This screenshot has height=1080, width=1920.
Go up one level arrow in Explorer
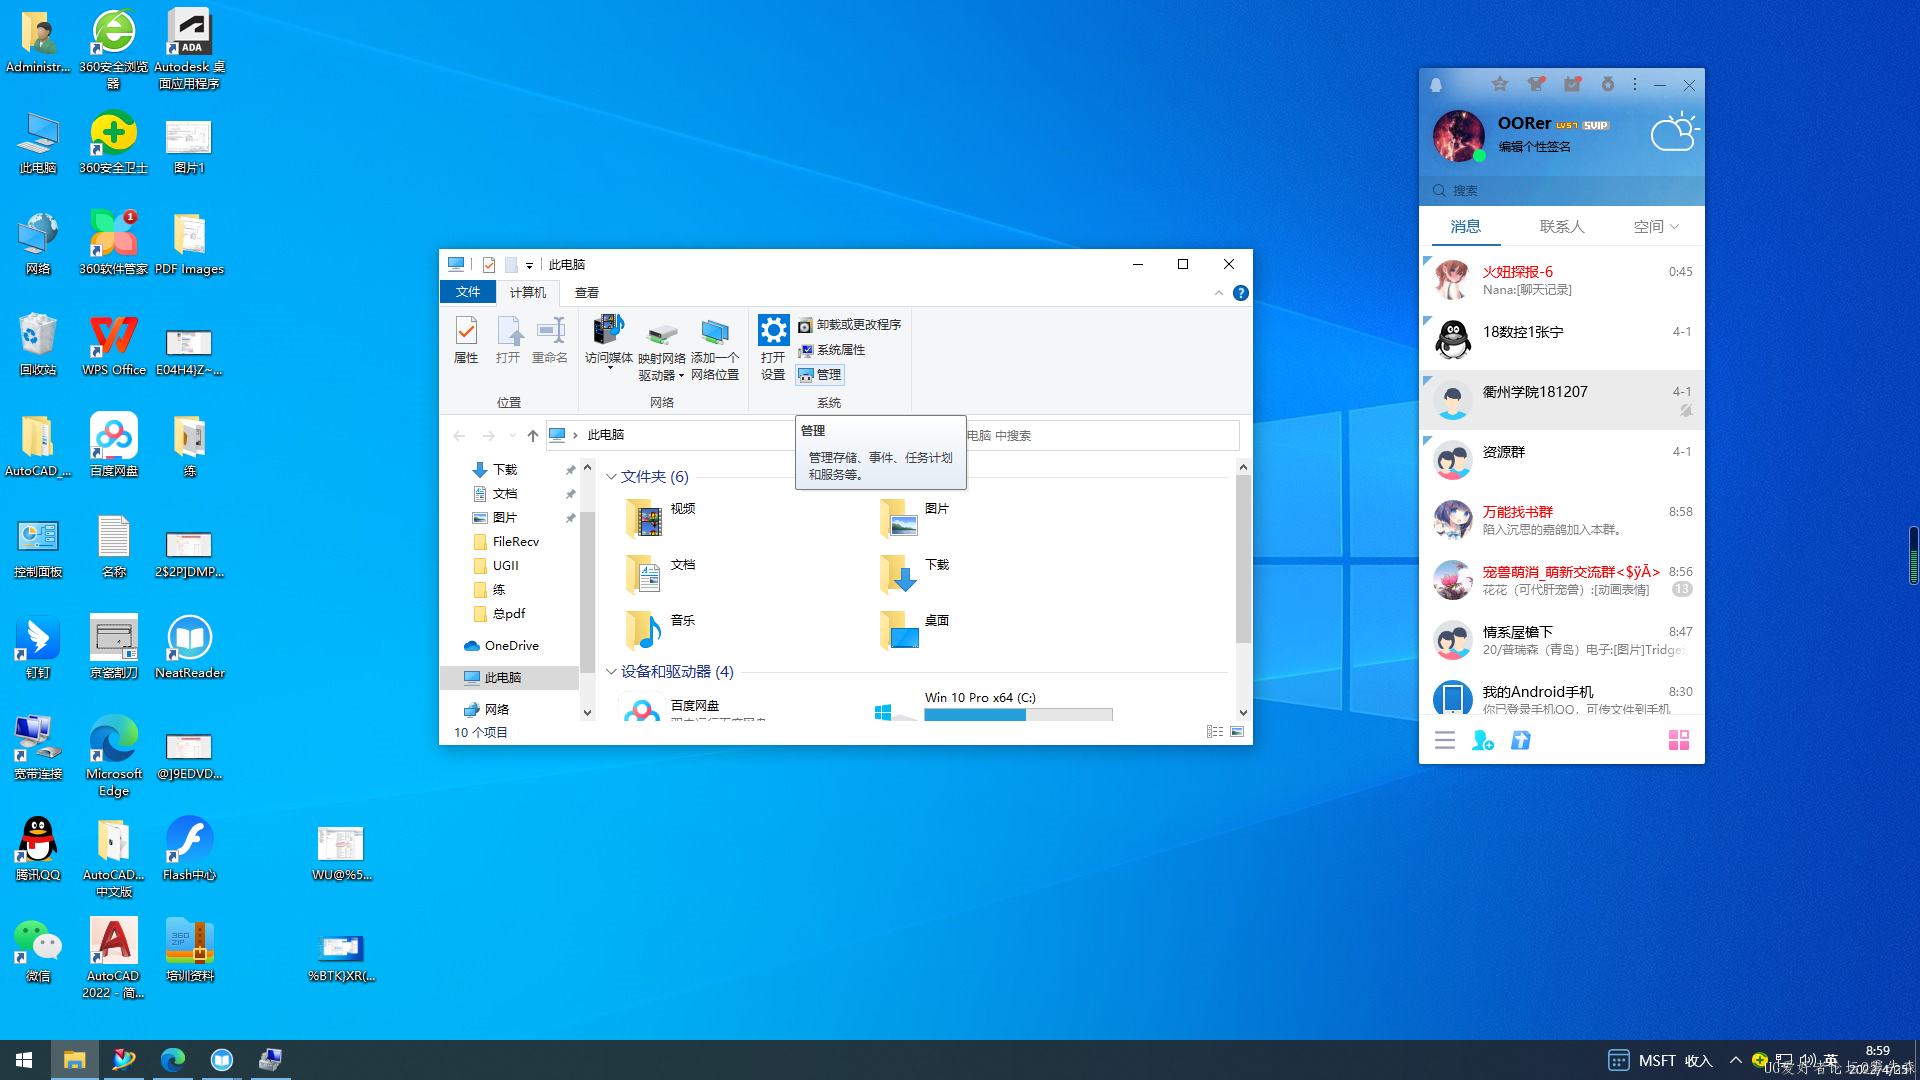[533, 435]
